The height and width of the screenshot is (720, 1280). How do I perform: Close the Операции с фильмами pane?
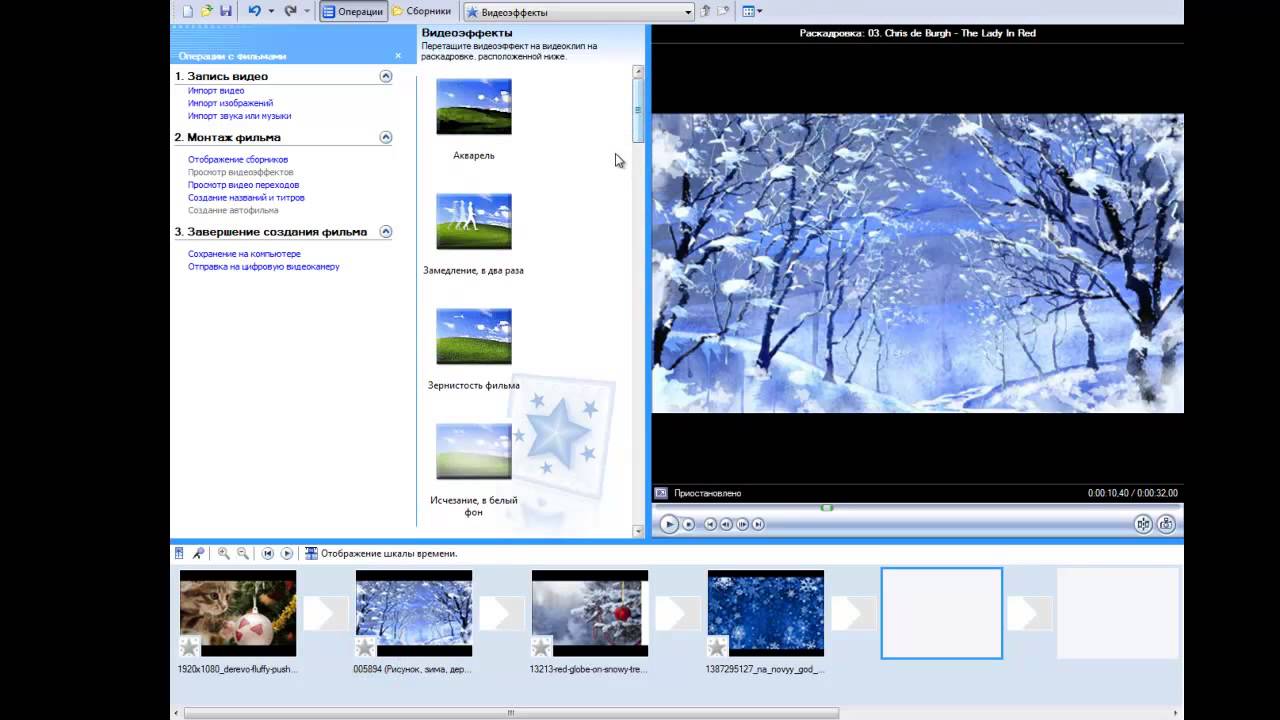tap(398, 56)
